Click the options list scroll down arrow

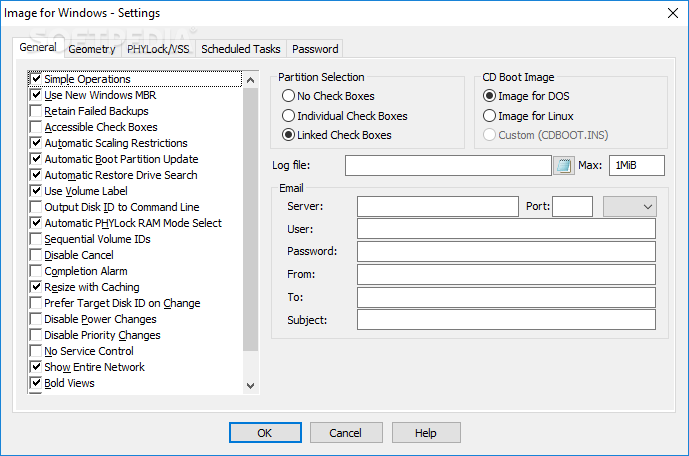[250, 386]
